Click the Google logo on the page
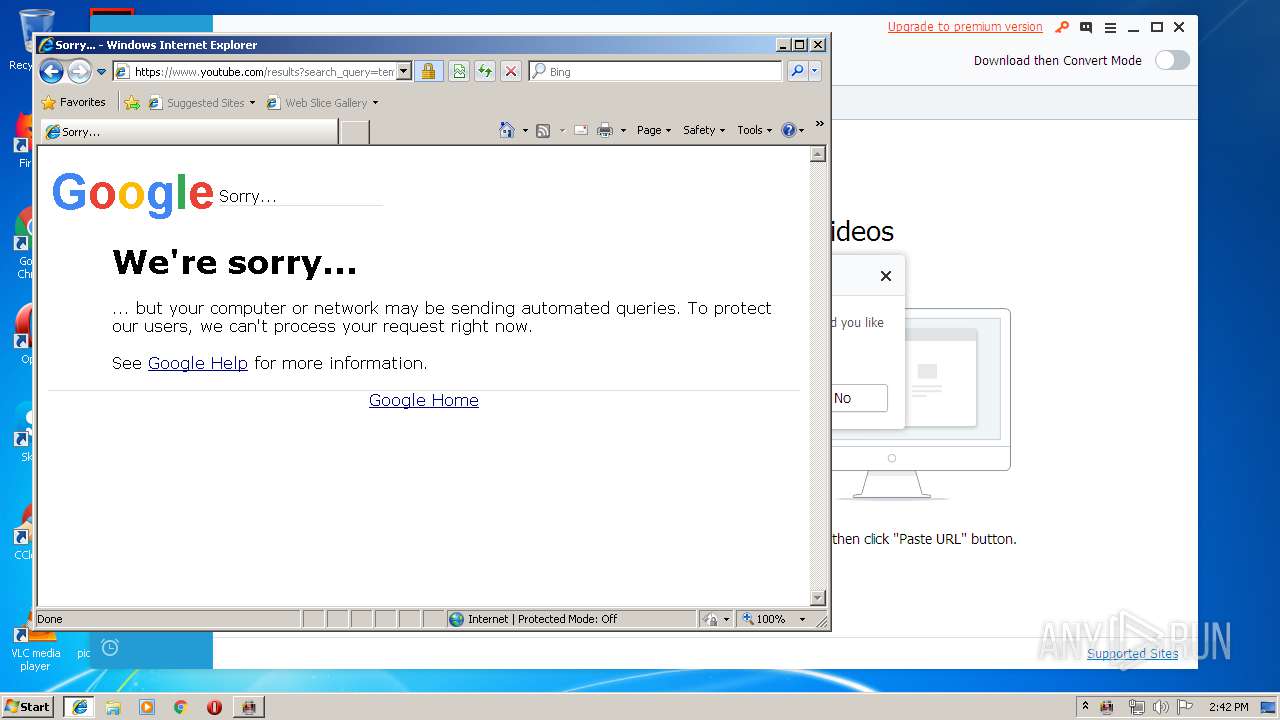Screen dimensions: 1280x720 tap(133, 193)
